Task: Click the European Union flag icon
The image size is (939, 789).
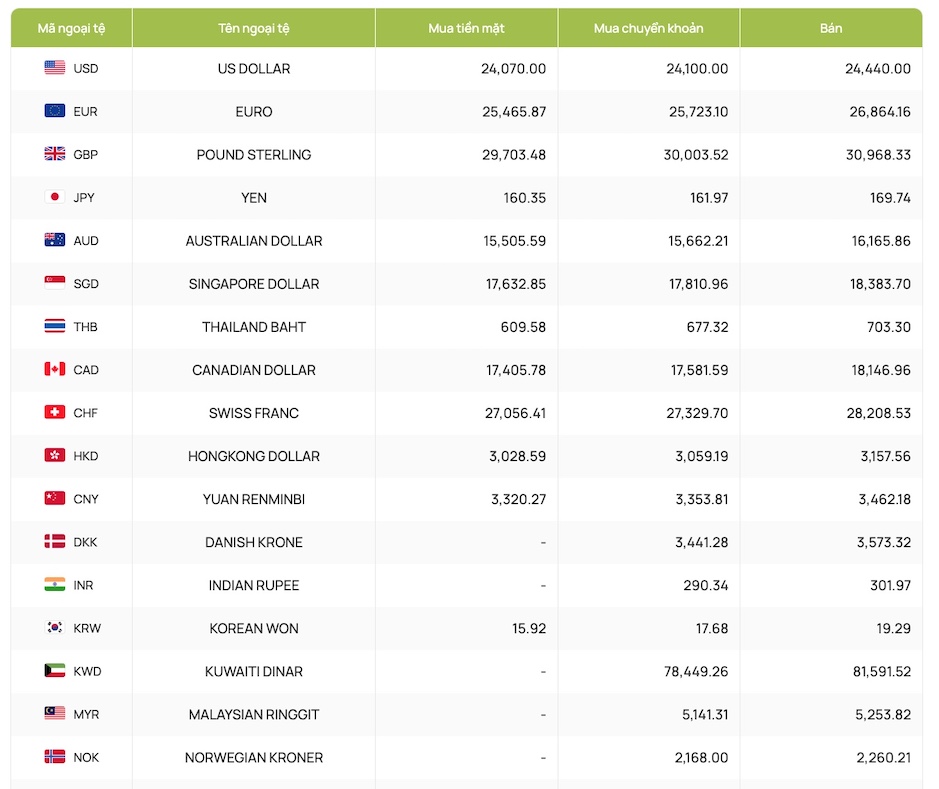Action: pyautogui.click(x=55, y=111)
